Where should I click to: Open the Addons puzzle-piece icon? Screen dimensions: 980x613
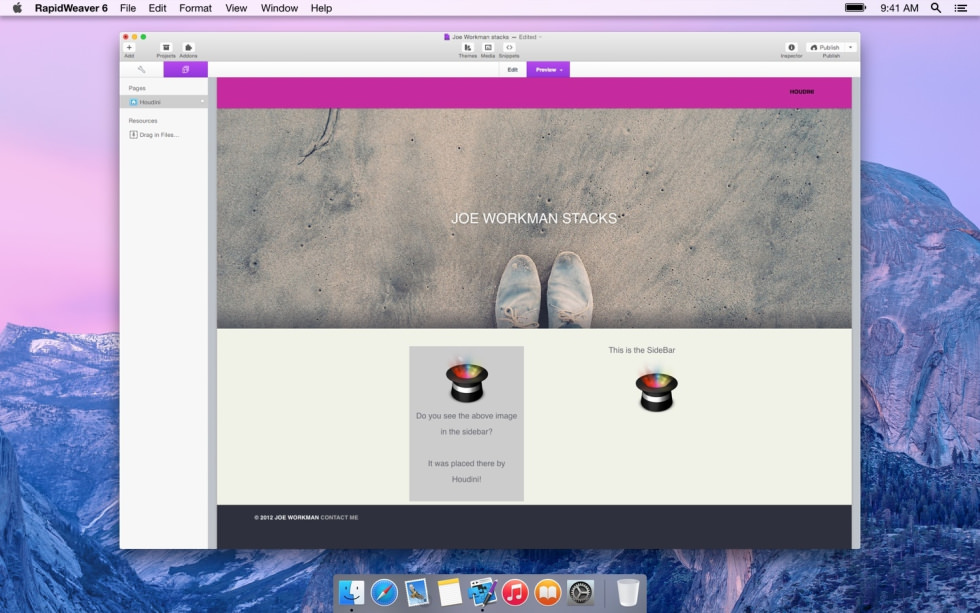(x=188, y=47)
